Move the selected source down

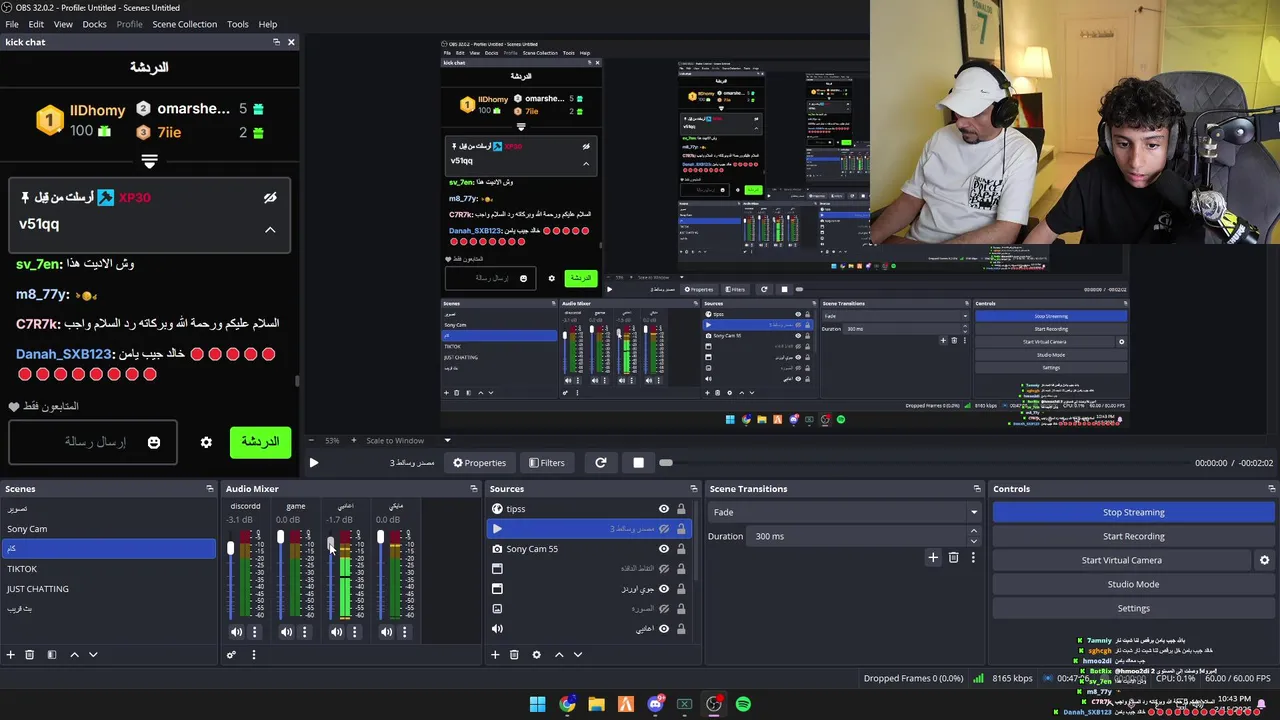coord(577,655)
